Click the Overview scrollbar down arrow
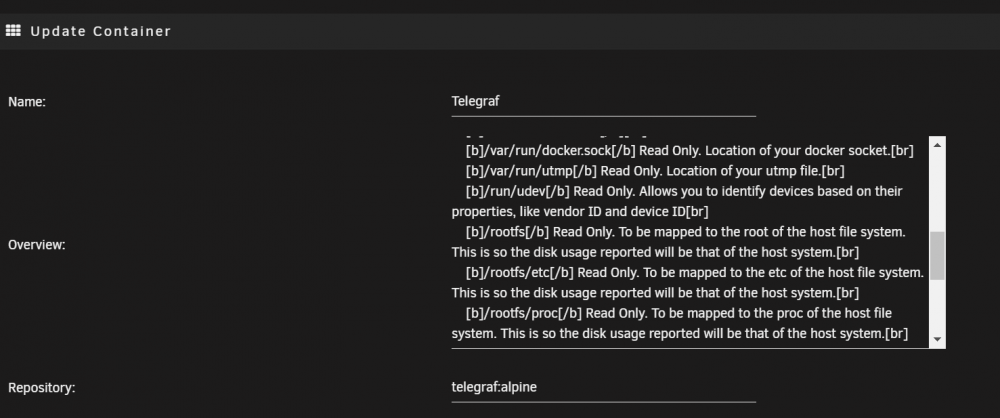The height and width of the screenshot is (418, 1000). tap(937, 340)
